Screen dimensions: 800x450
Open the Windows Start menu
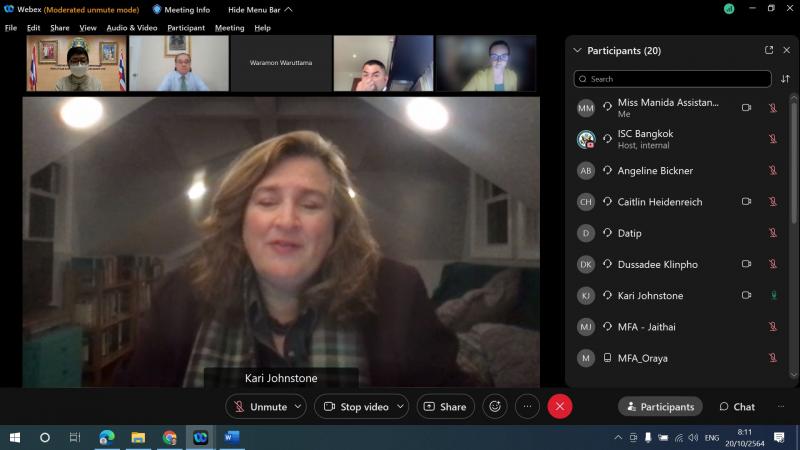point(15,437)
